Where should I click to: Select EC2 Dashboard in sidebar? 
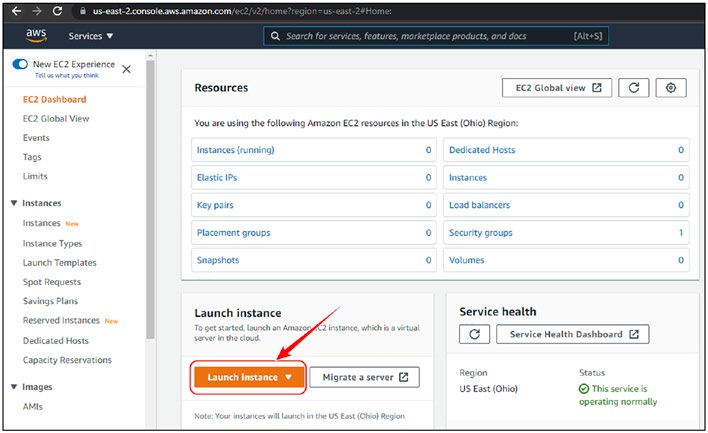55,99
